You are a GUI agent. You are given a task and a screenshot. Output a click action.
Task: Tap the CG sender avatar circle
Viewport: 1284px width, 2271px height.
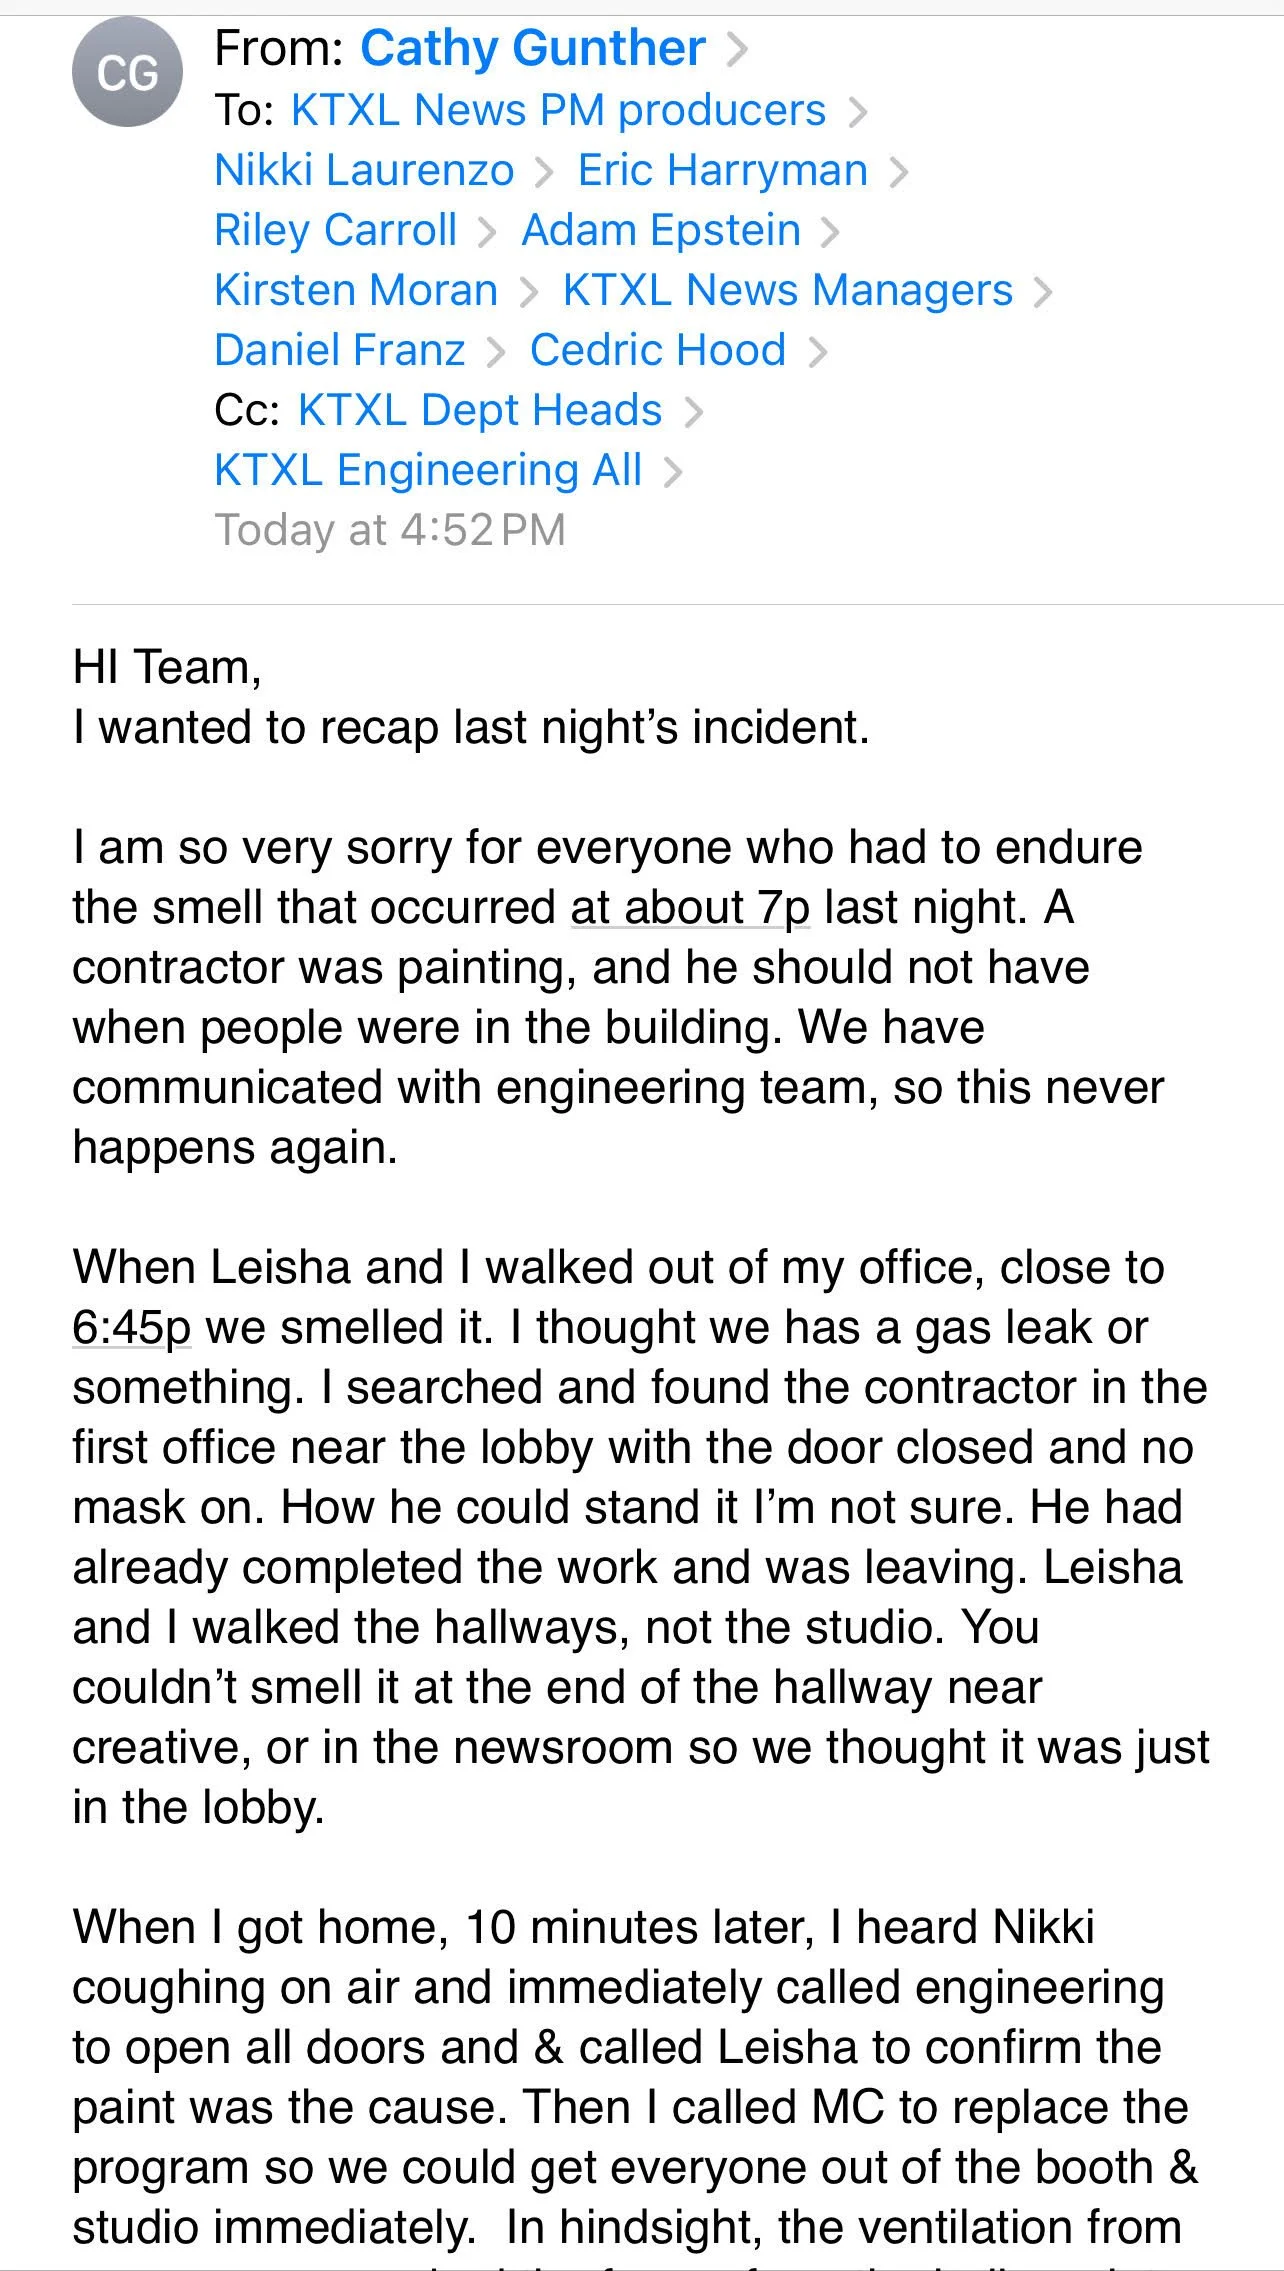point(127,72)
